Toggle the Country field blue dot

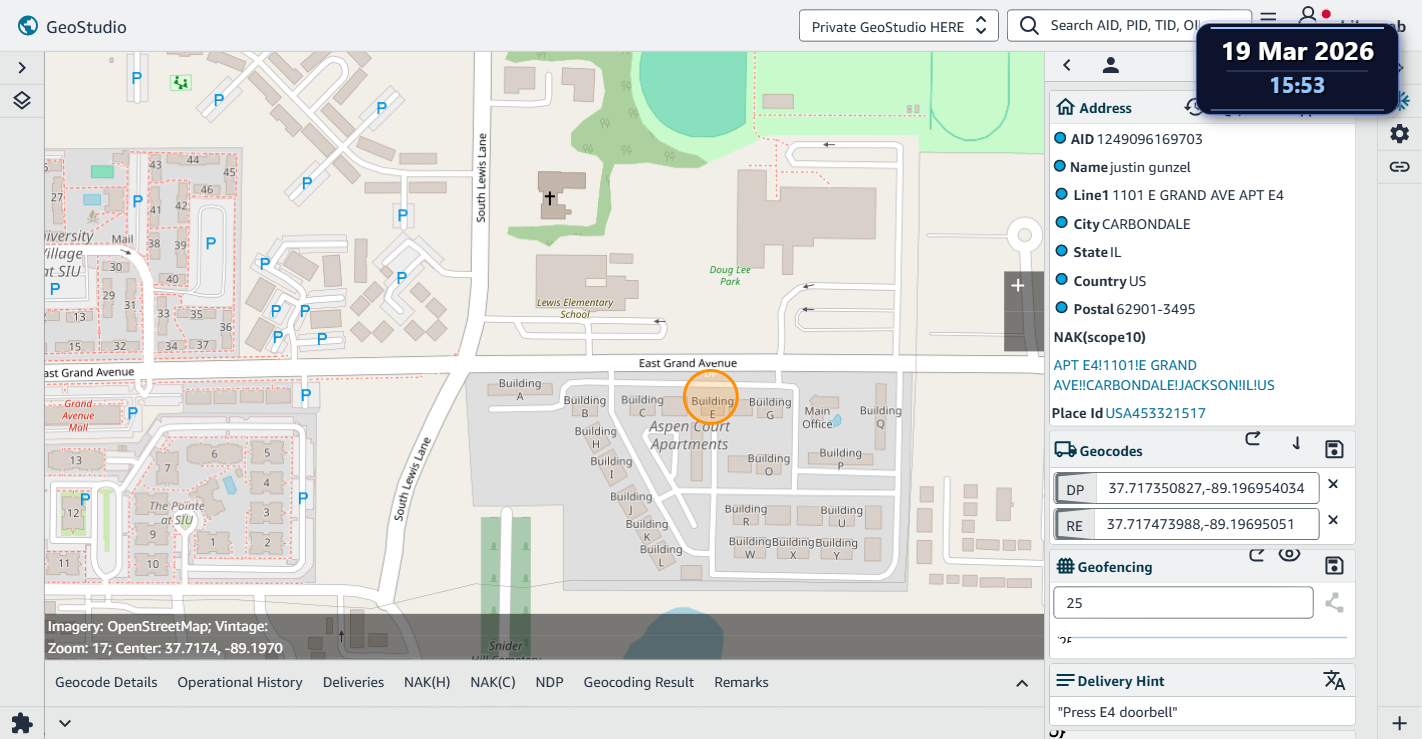pos(1060,280)
